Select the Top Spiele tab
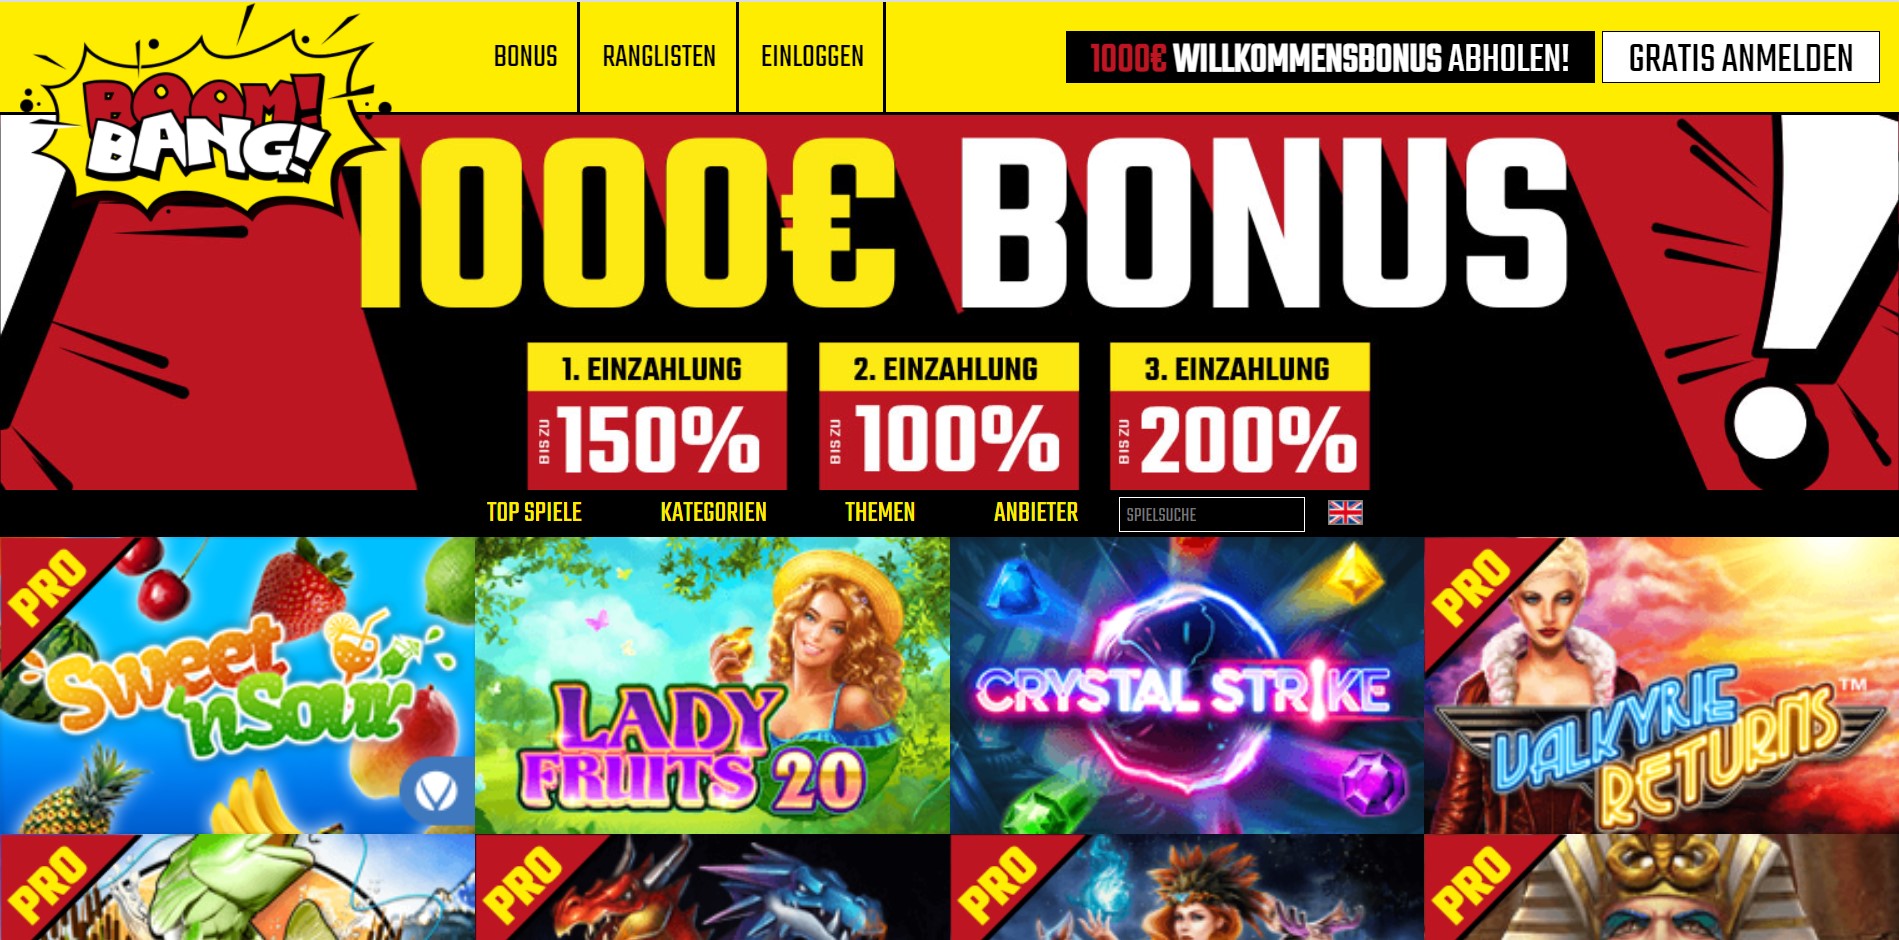The height and width of the screenshot is (940, 1899). (x=534, y=513)
